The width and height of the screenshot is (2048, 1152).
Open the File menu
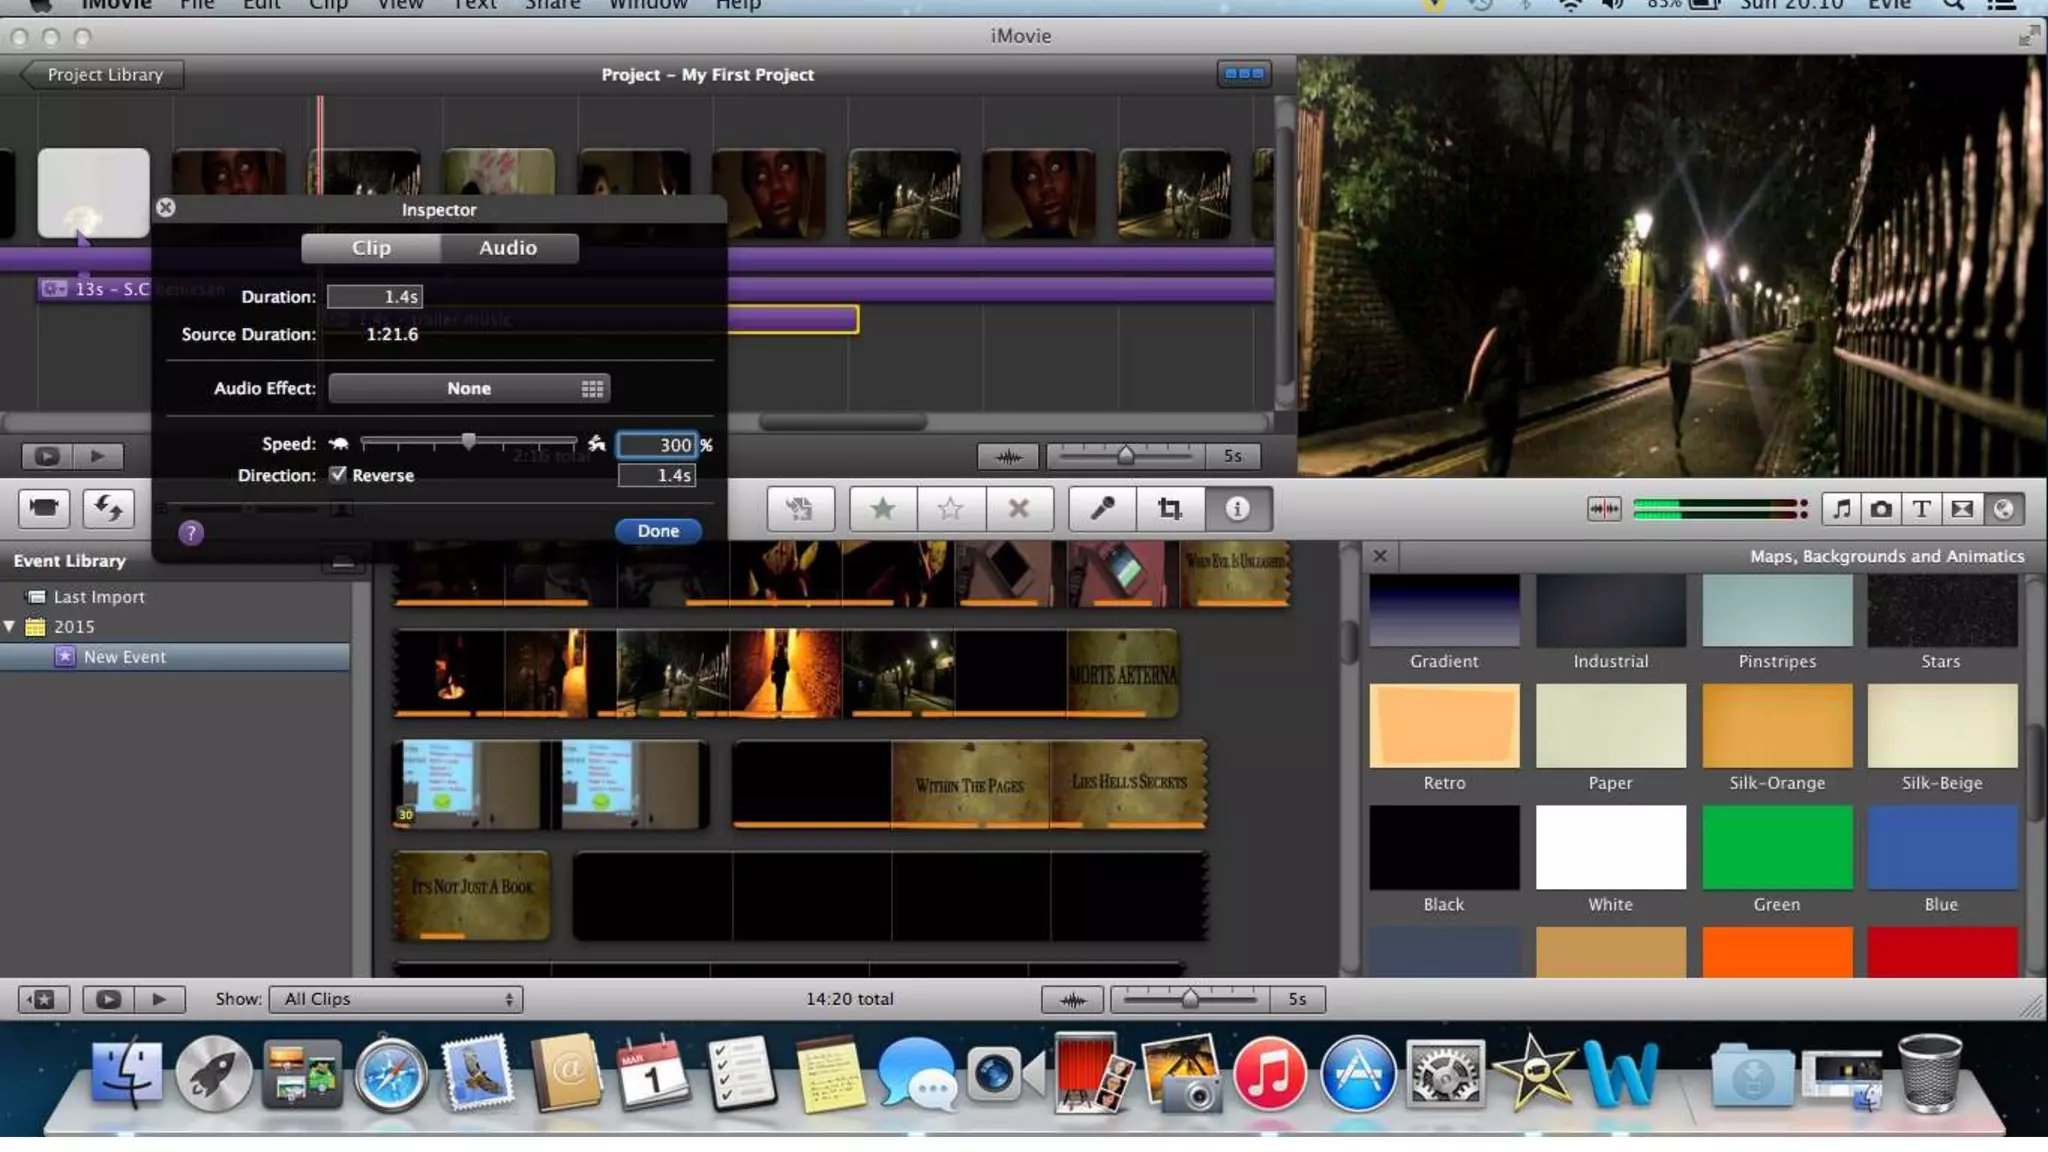coord(197,4)
